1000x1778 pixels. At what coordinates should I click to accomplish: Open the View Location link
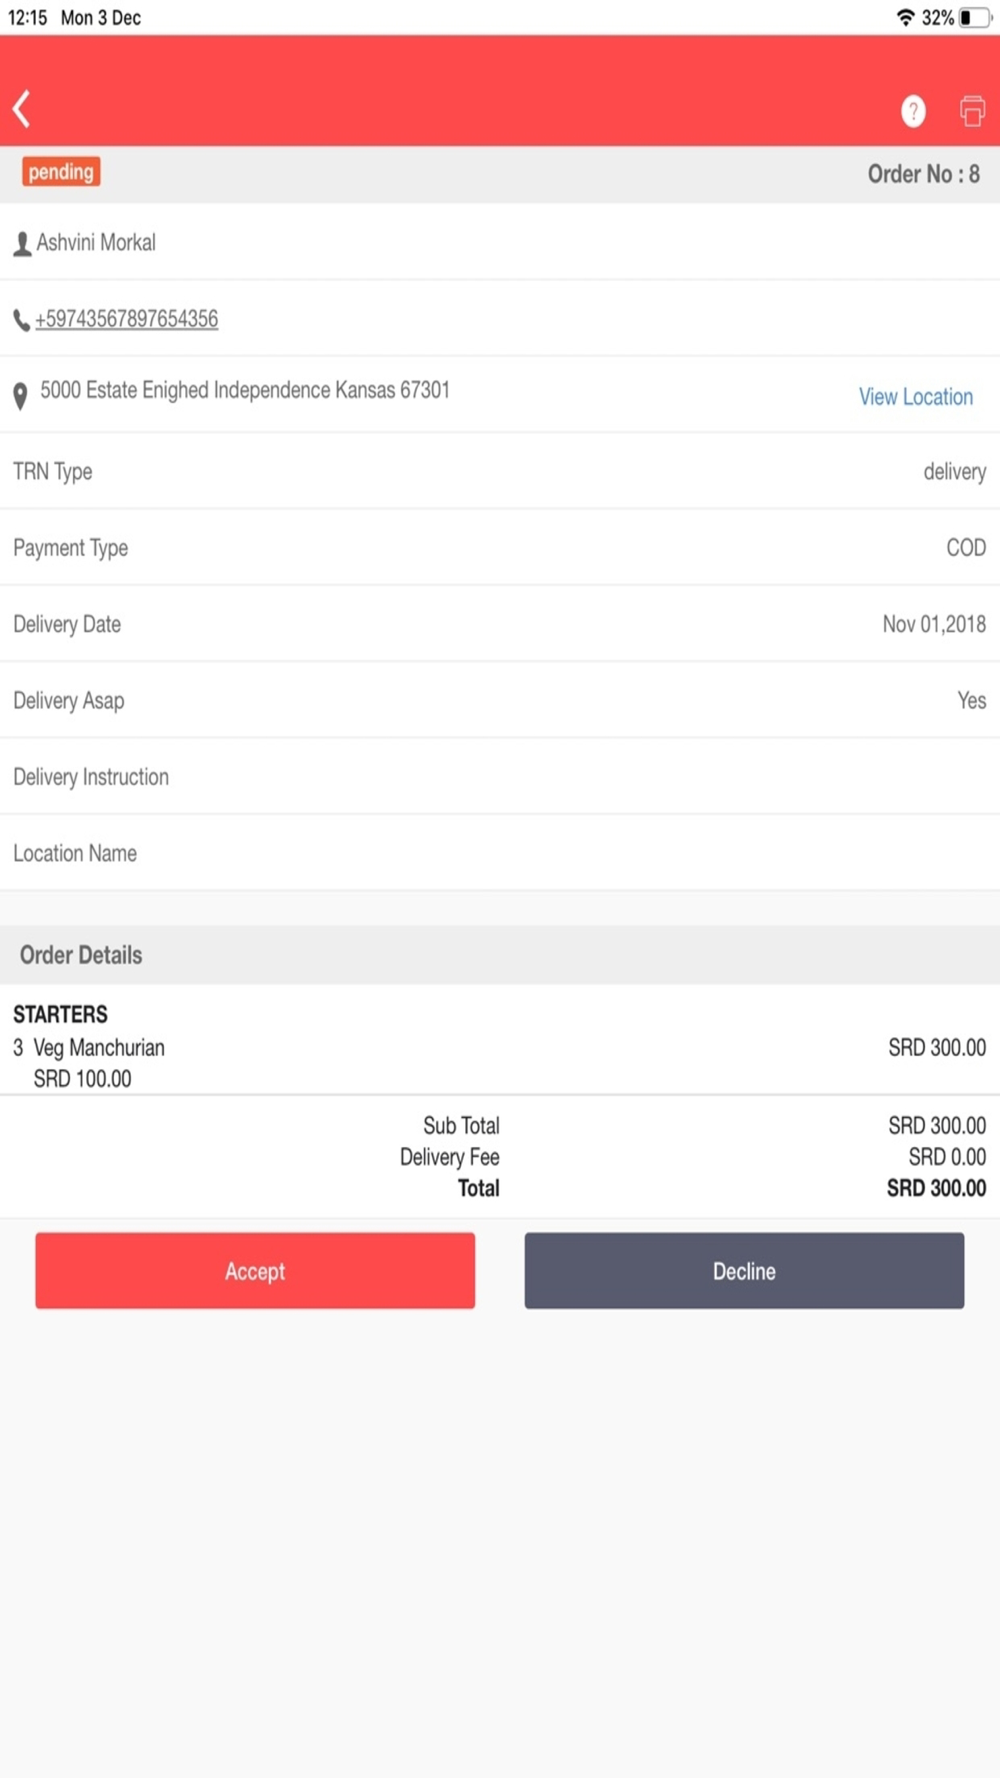click(916, 397)
